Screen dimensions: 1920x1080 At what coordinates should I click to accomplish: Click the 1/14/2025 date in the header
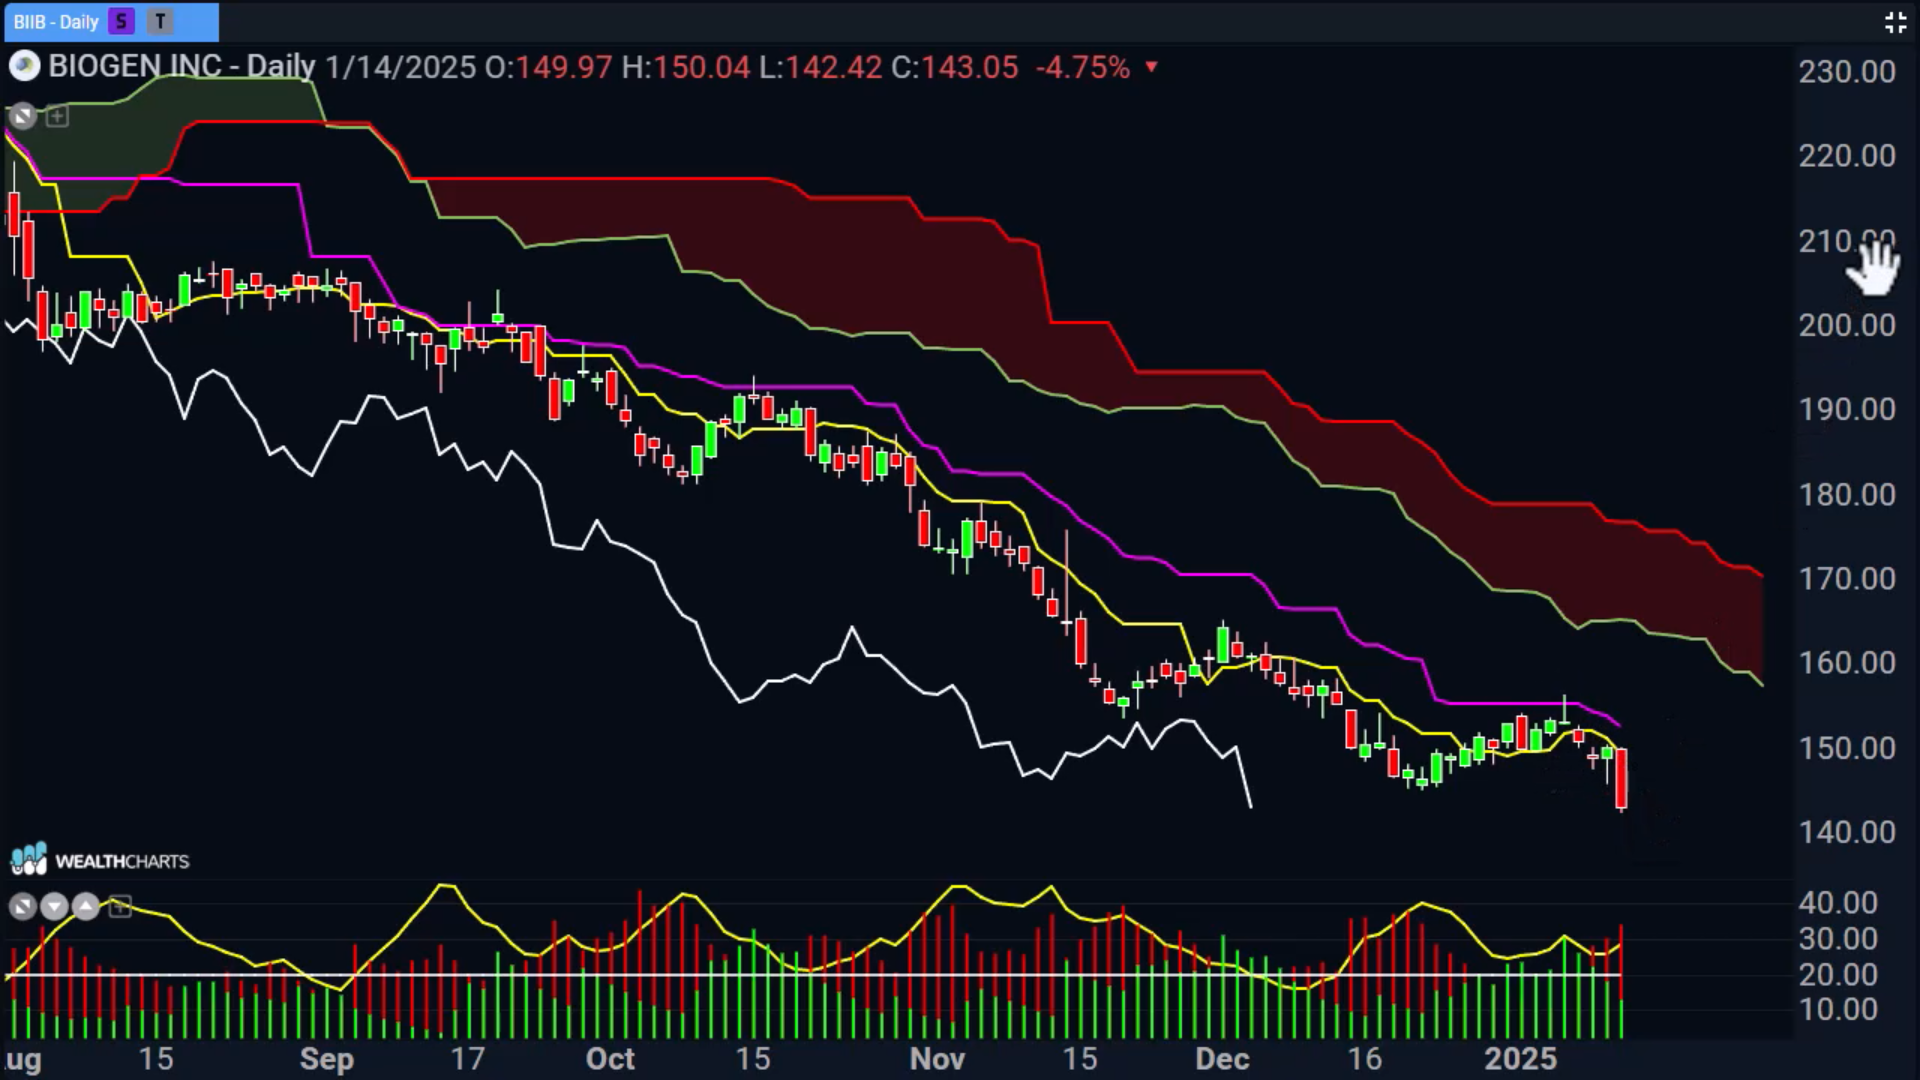coord(400,67)
